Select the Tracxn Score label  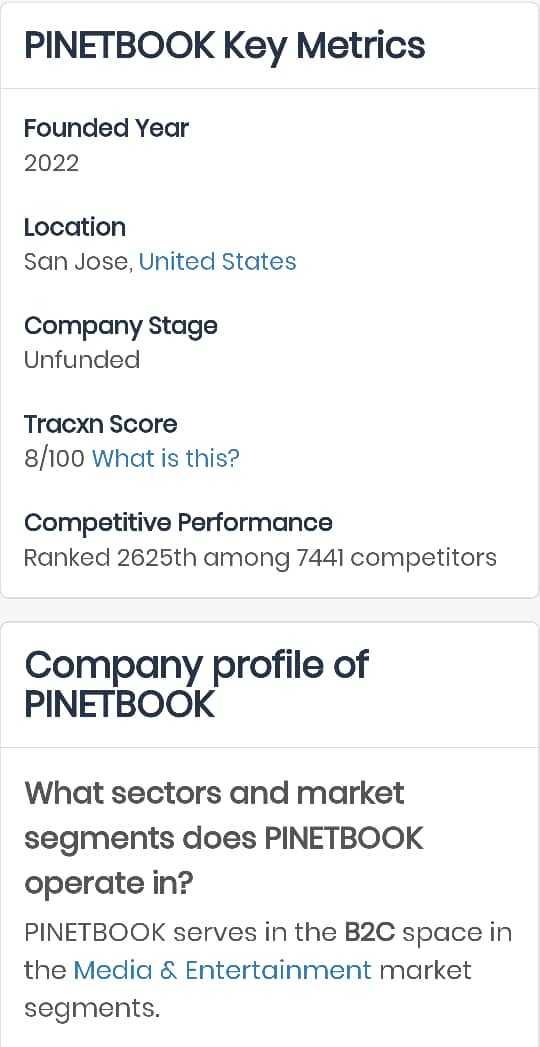[101, 425]
